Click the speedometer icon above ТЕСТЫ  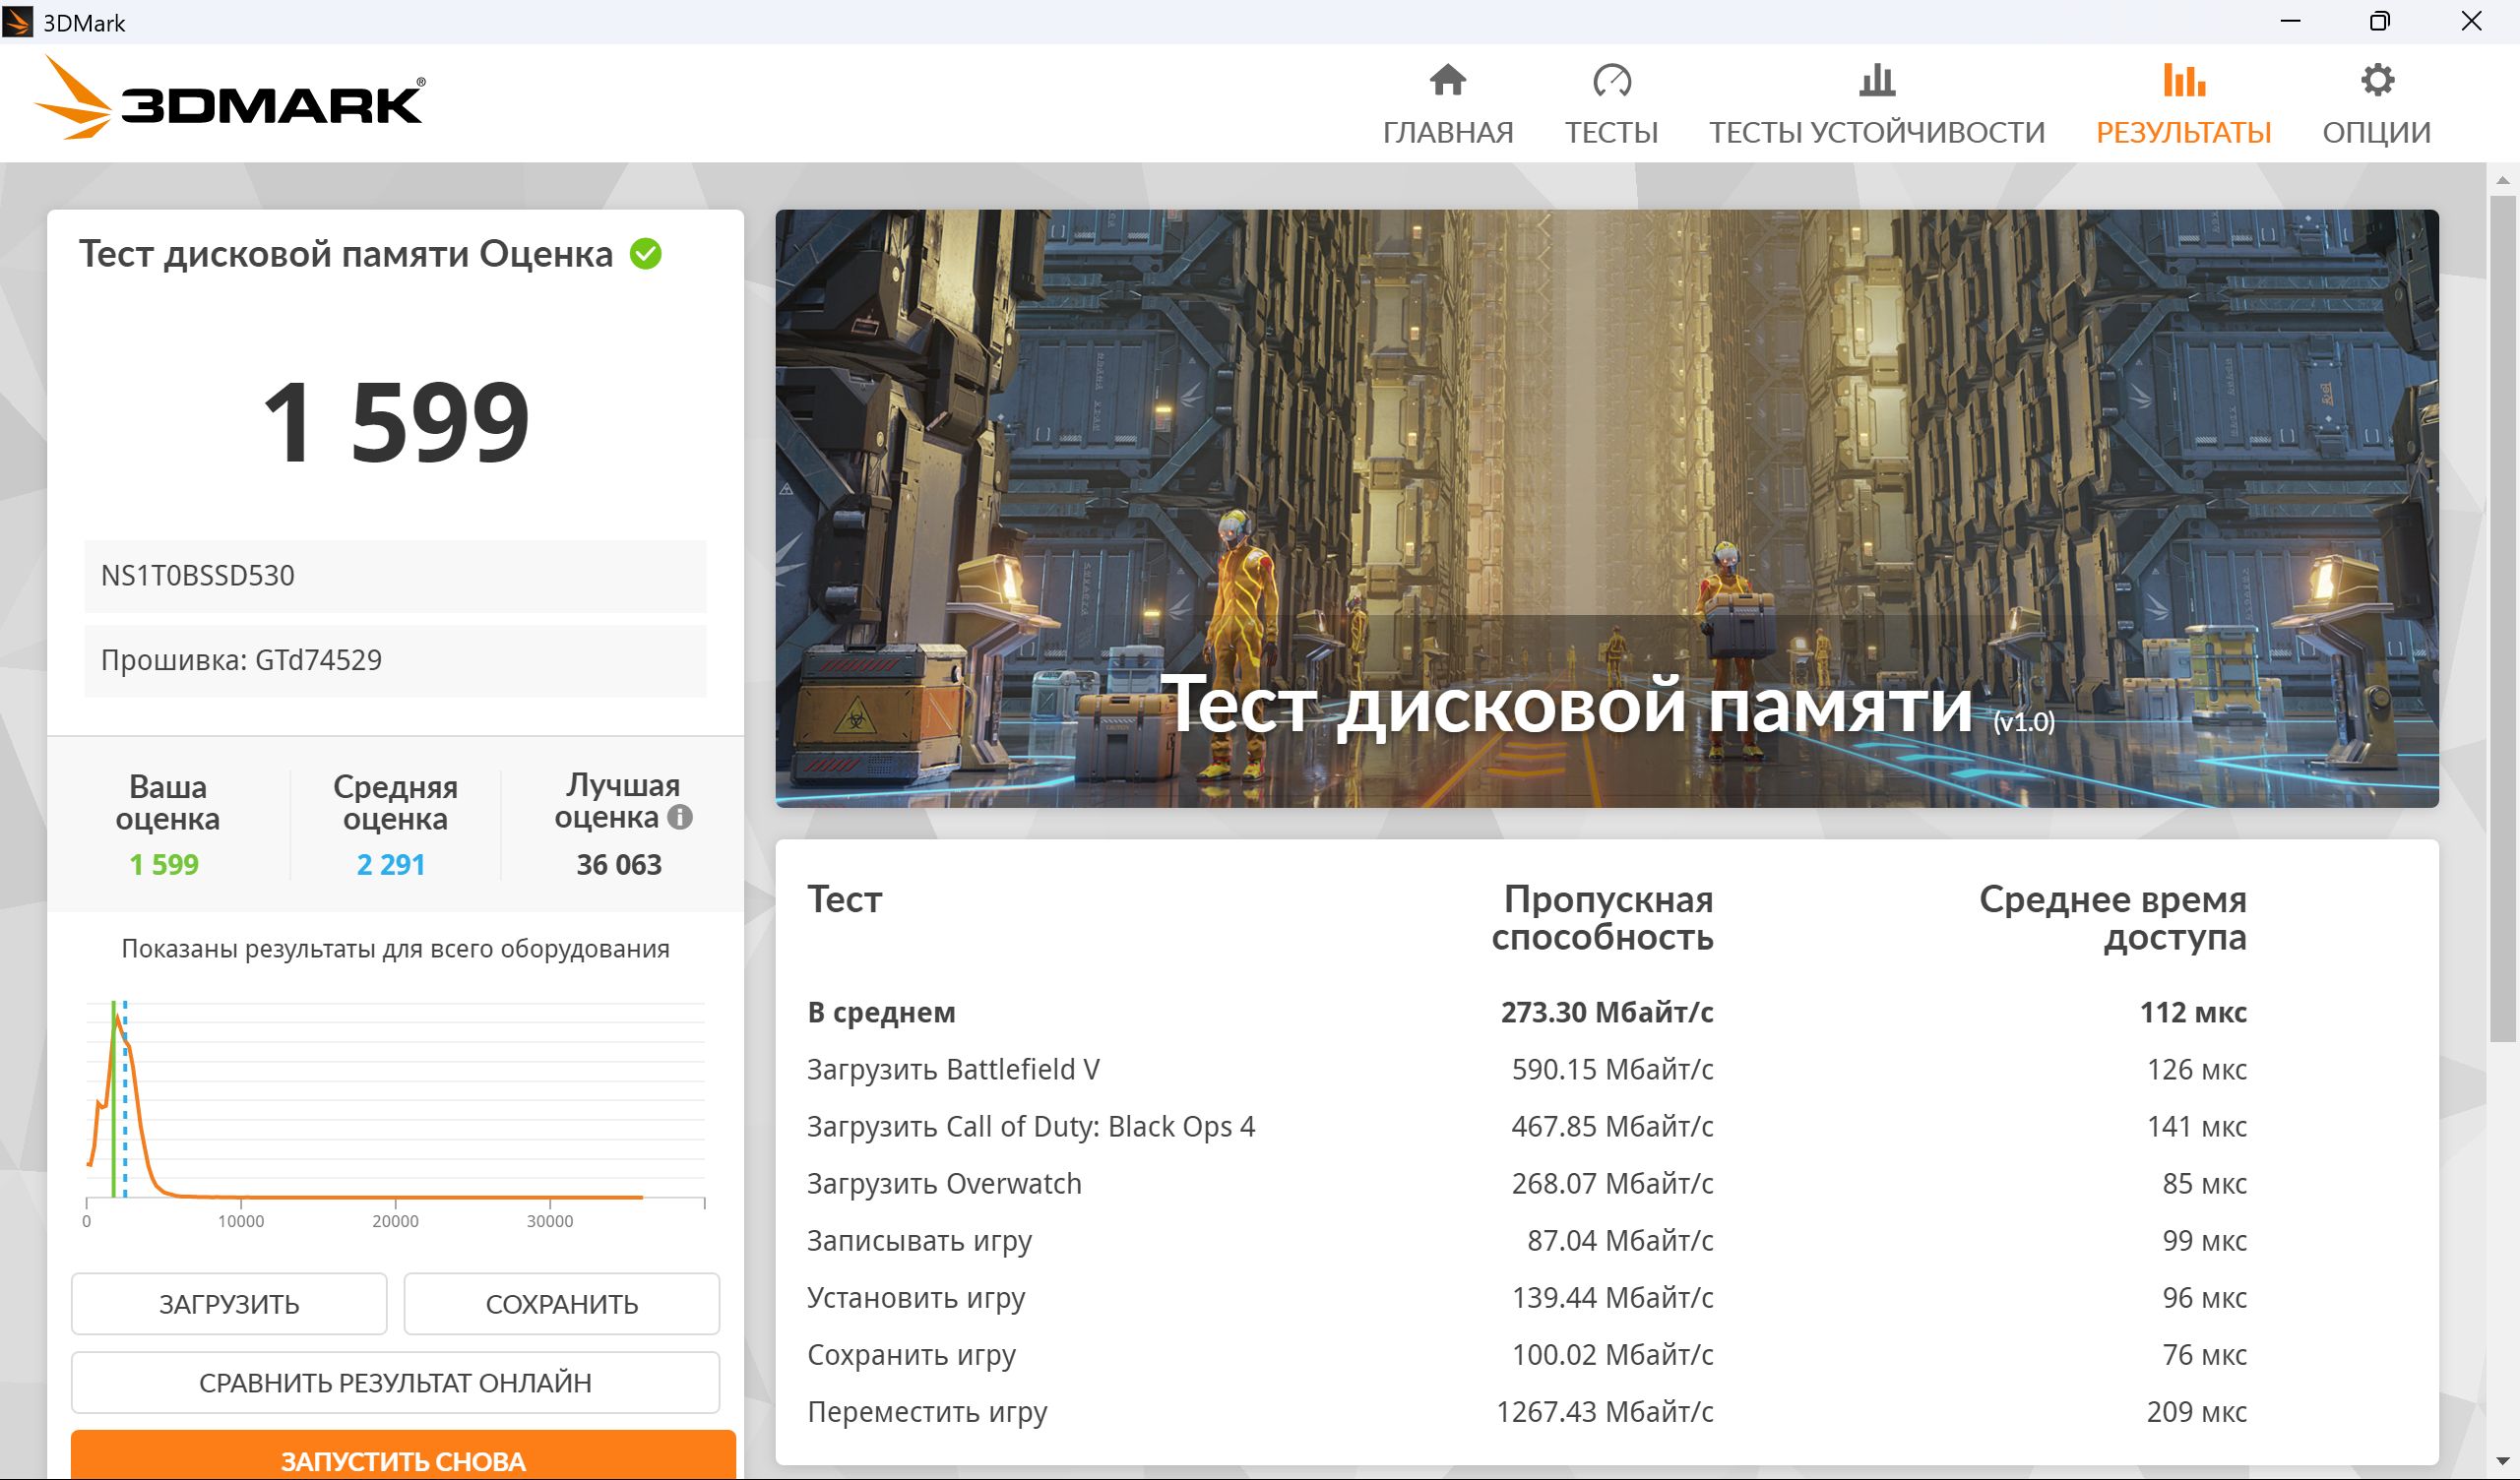tap(1611, 80)
